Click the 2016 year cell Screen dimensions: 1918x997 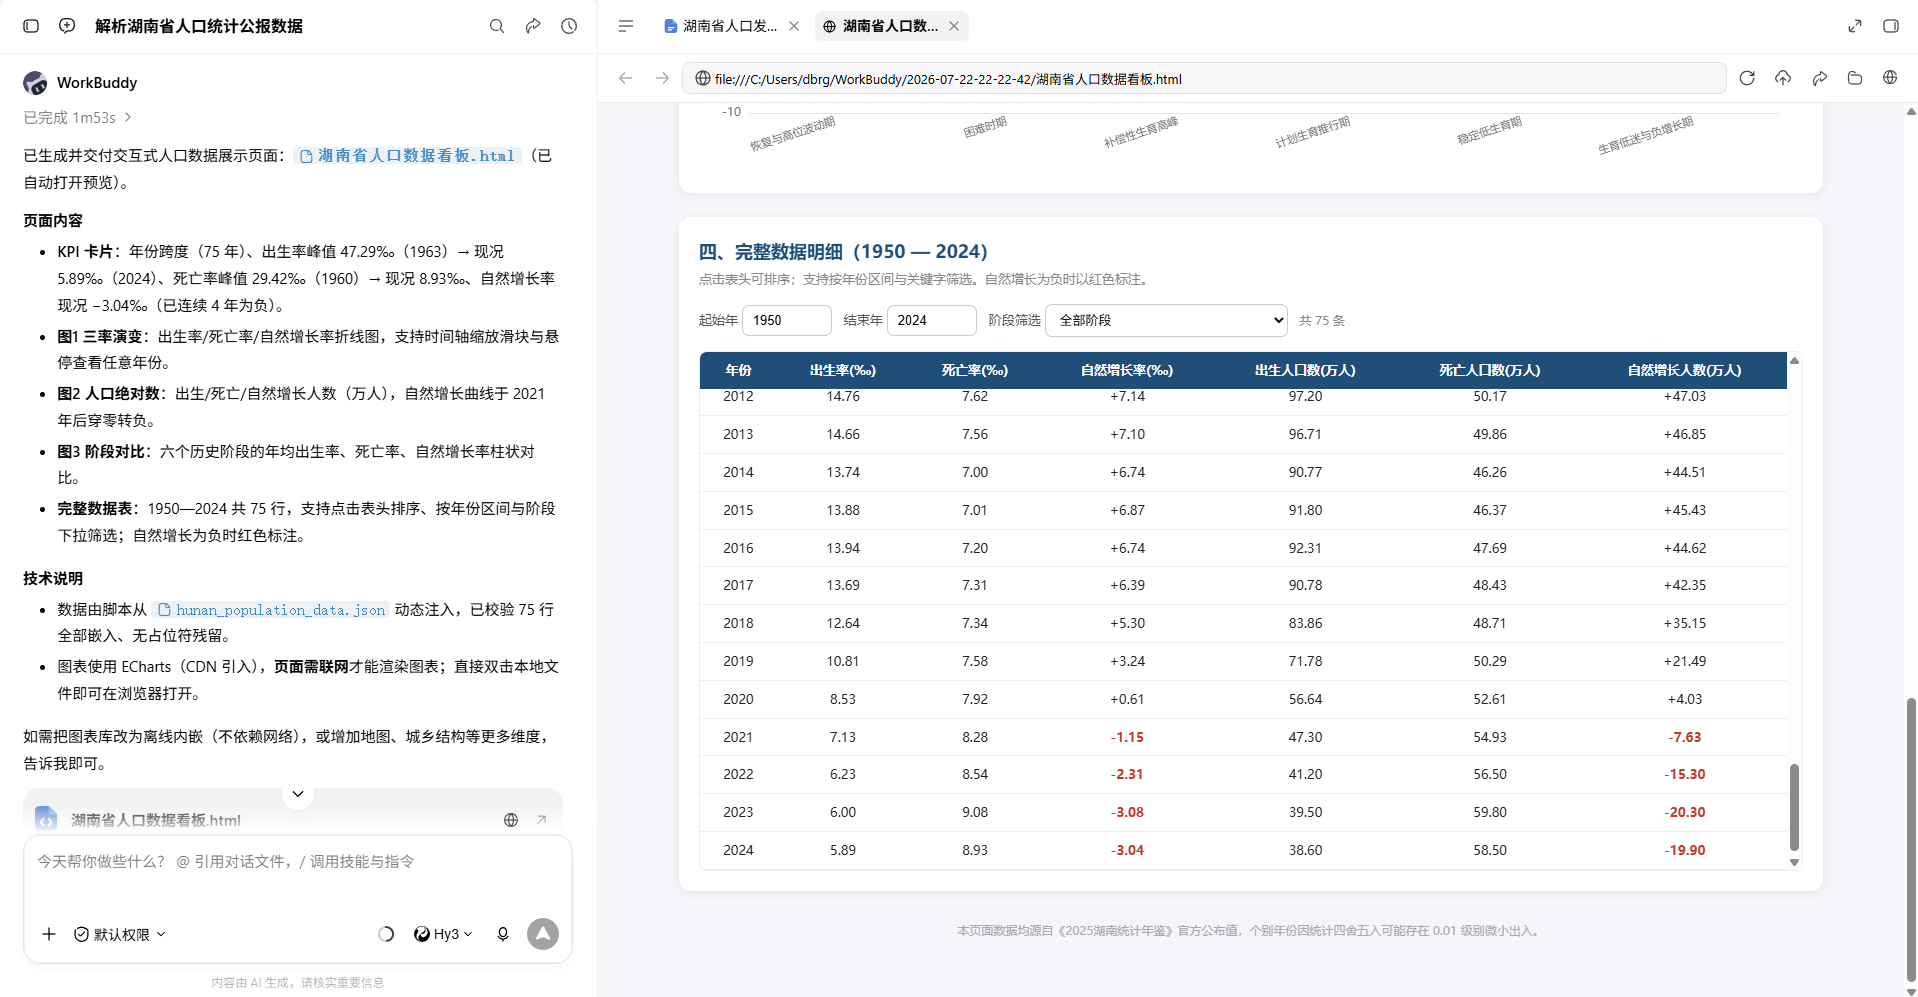(738, 548)
